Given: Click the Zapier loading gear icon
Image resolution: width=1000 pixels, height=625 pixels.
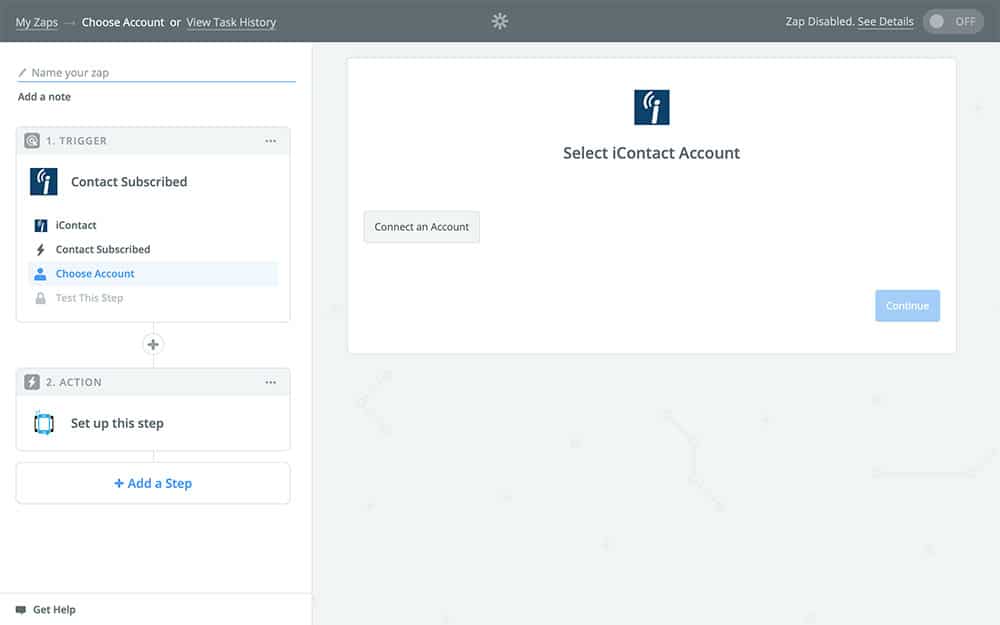Looking at the screenshot, I should tap(500, 21).
